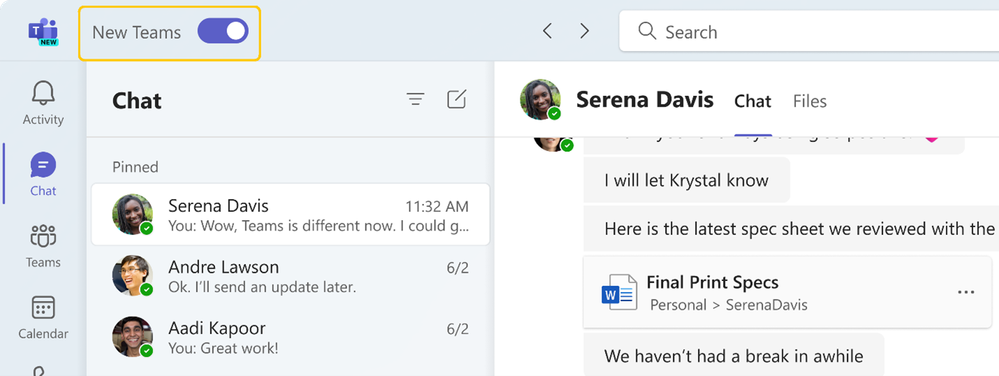Click the Microsoft Teams logo icon
The height and width of the screenshot is (376, 999).
[x=43, y=32]
